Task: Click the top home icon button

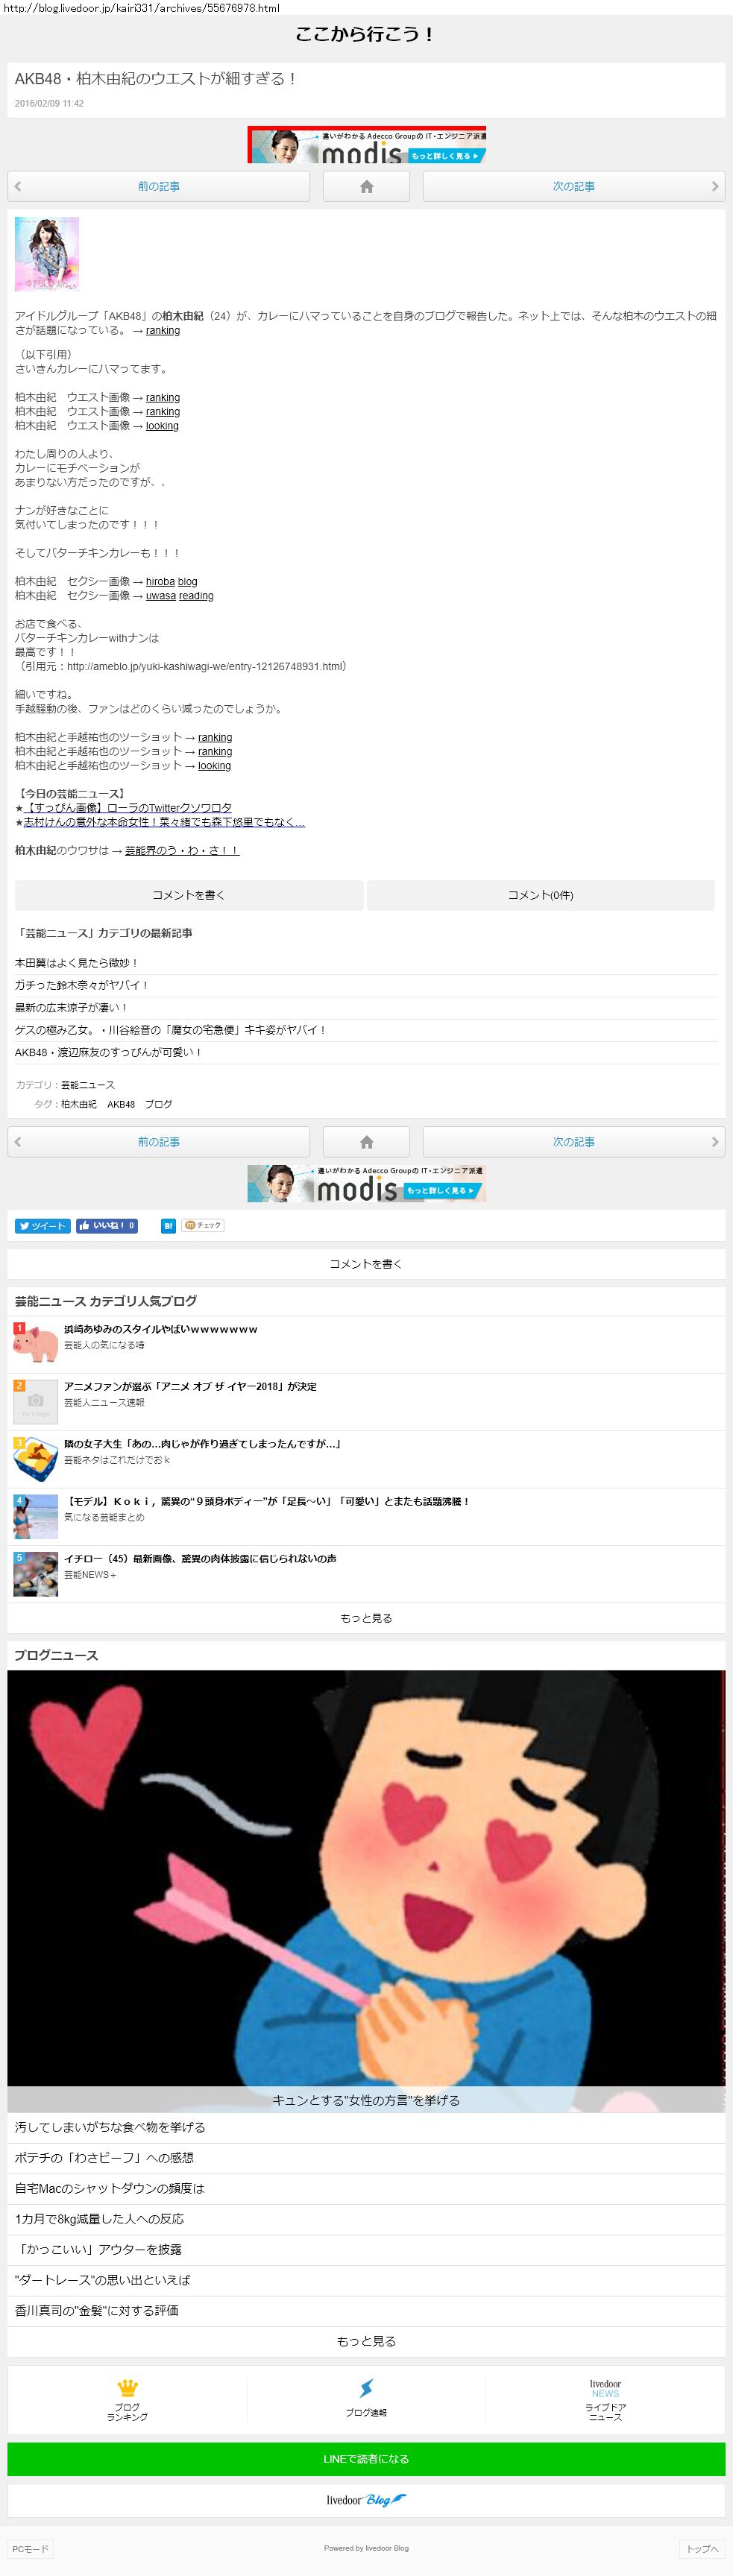Action: (x=366, y=187)
